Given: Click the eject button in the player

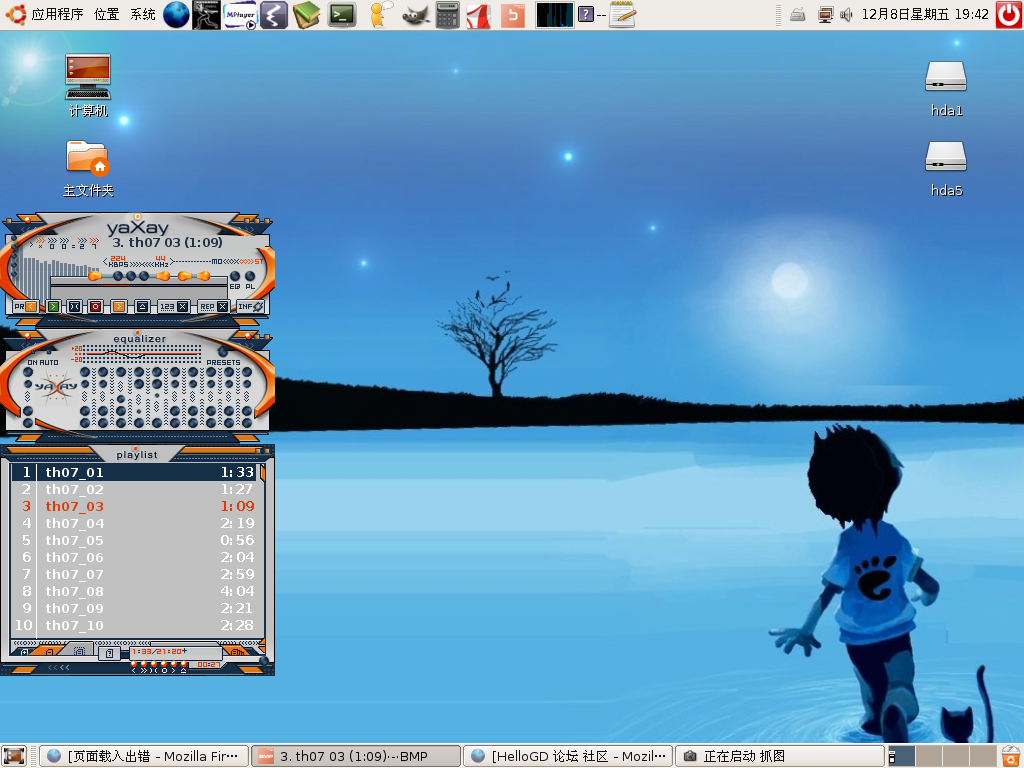Looking at the screenshot, I should point(142,306).
